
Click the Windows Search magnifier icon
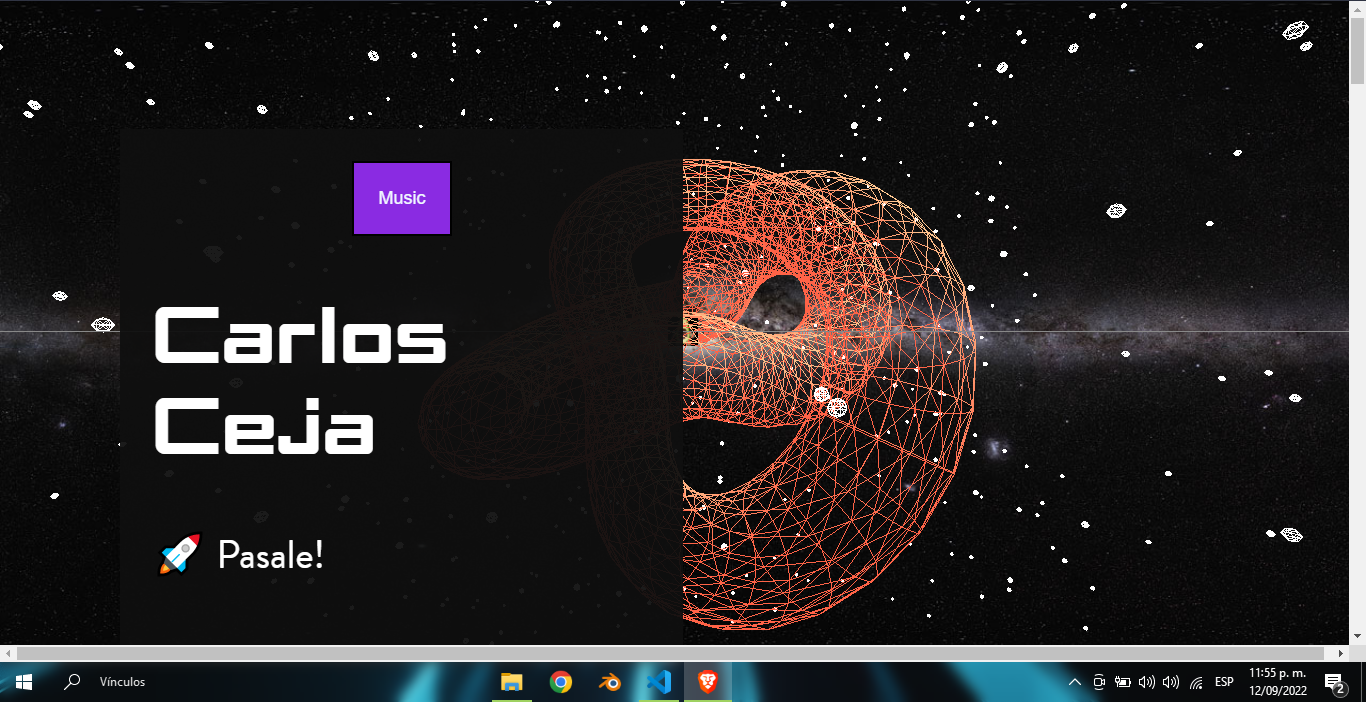tap(71, 682)
